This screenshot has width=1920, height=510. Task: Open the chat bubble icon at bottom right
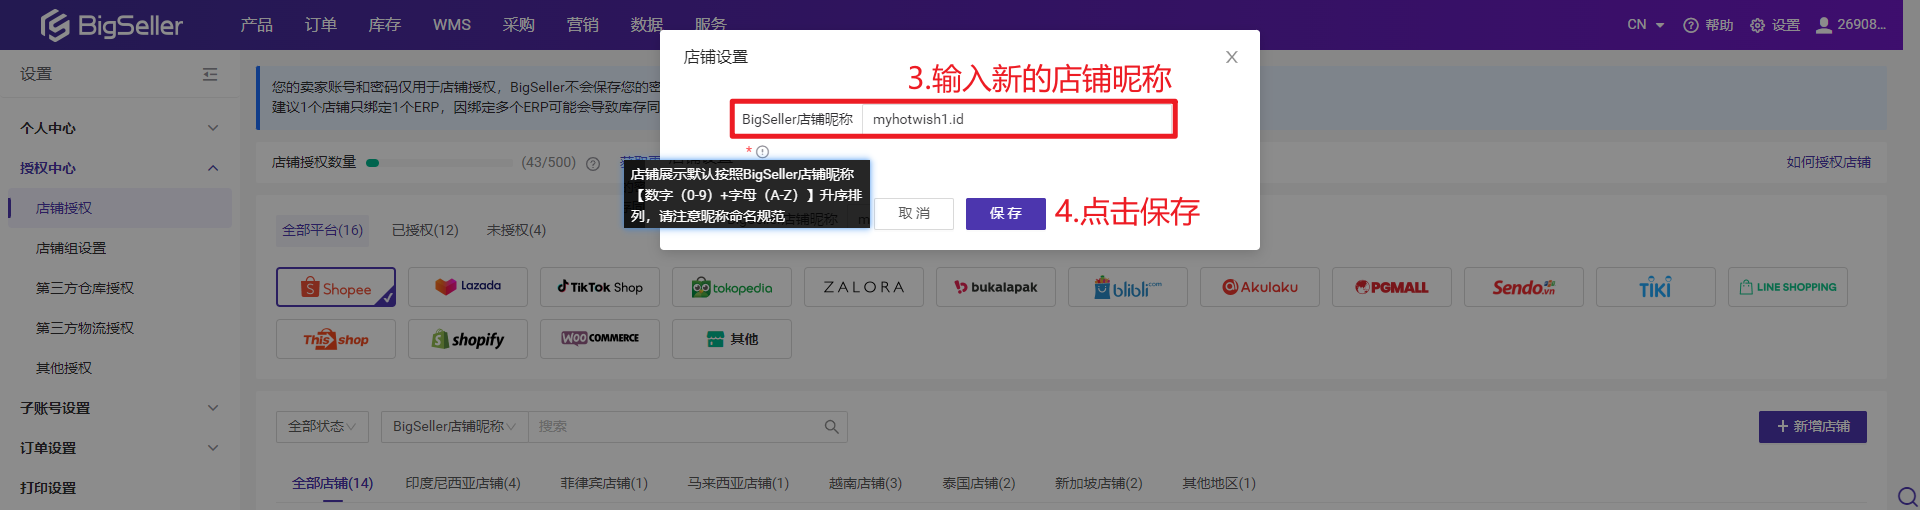(1907, 496)
